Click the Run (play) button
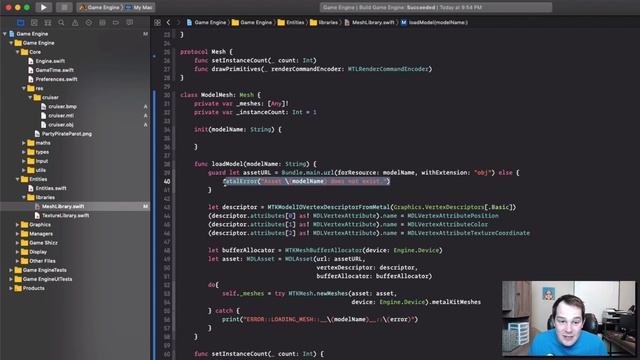640x360 pixels. (x=44, y=7)
